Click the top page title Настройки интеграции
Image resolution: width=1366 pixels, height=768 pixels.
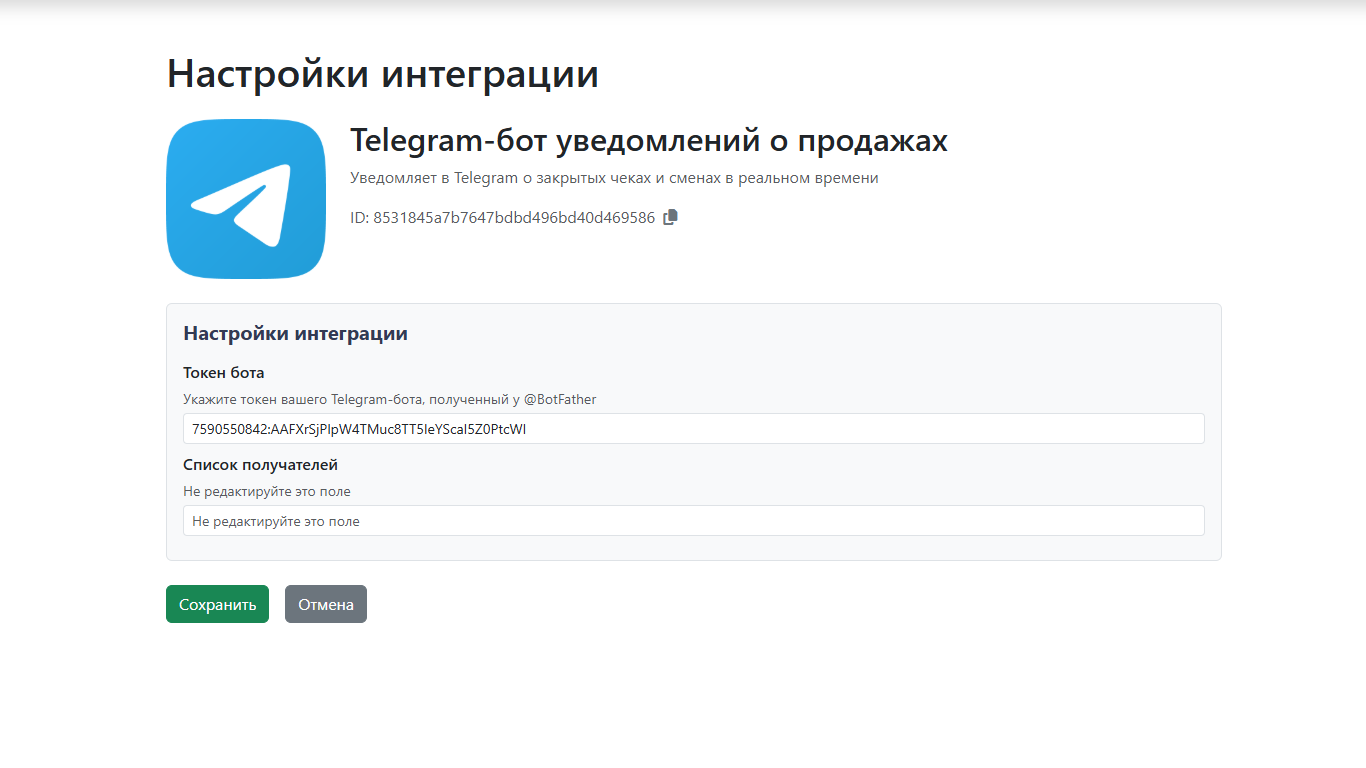[x=382, y=74]
